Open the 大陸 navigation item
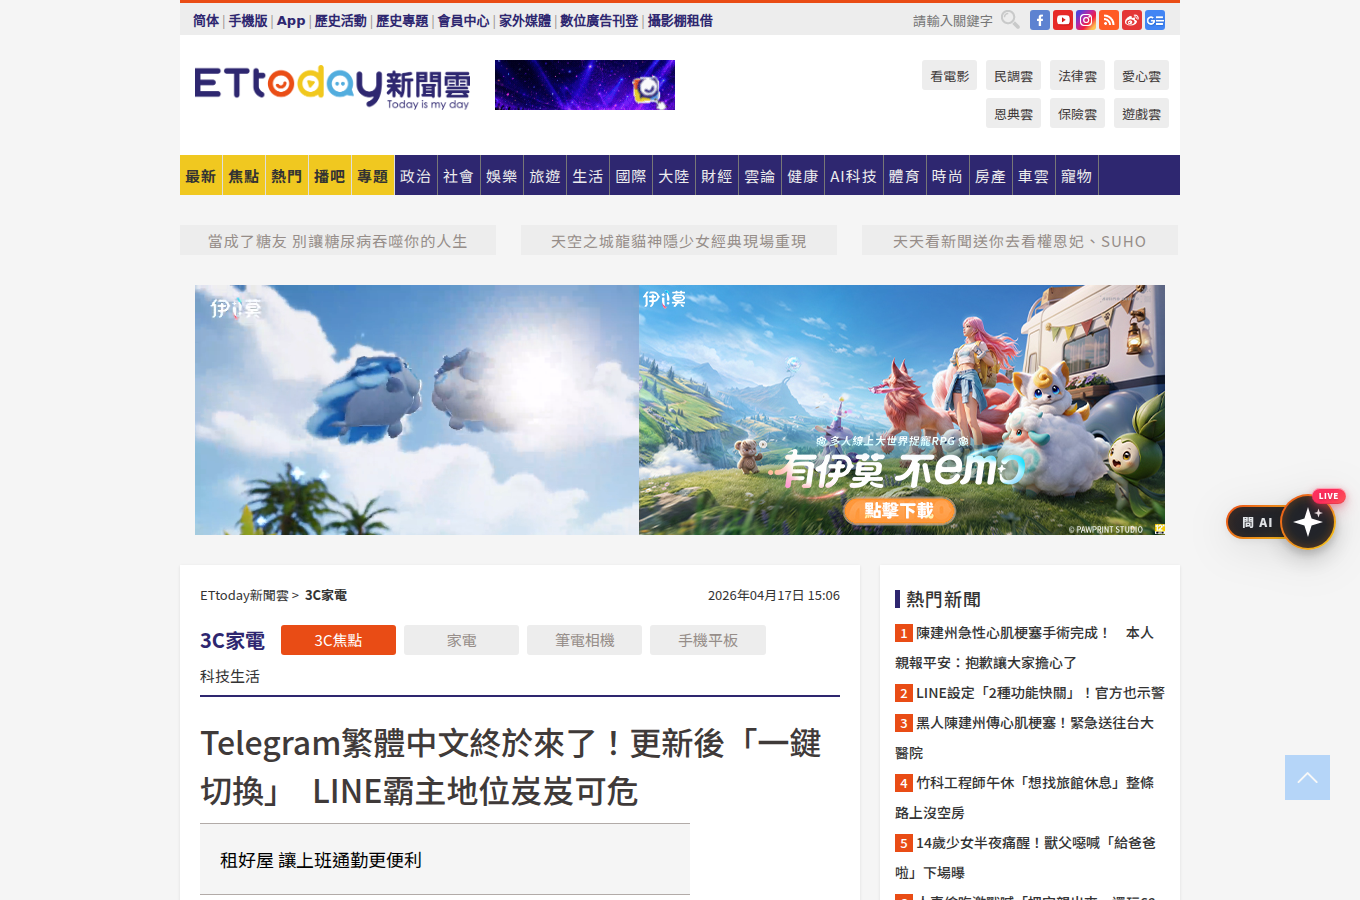1360x900 pixels. coord(674,176)
